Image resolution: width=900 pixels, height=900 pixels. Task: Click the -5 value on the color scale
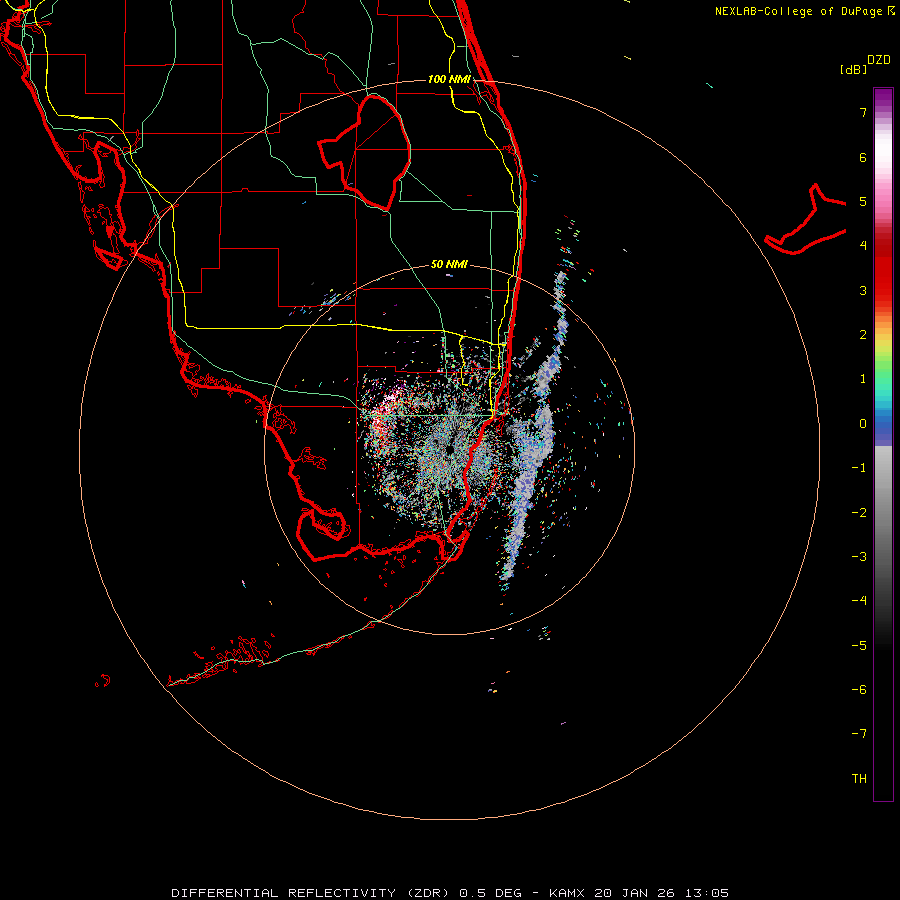pyautogui.click(x=859, y=646)
